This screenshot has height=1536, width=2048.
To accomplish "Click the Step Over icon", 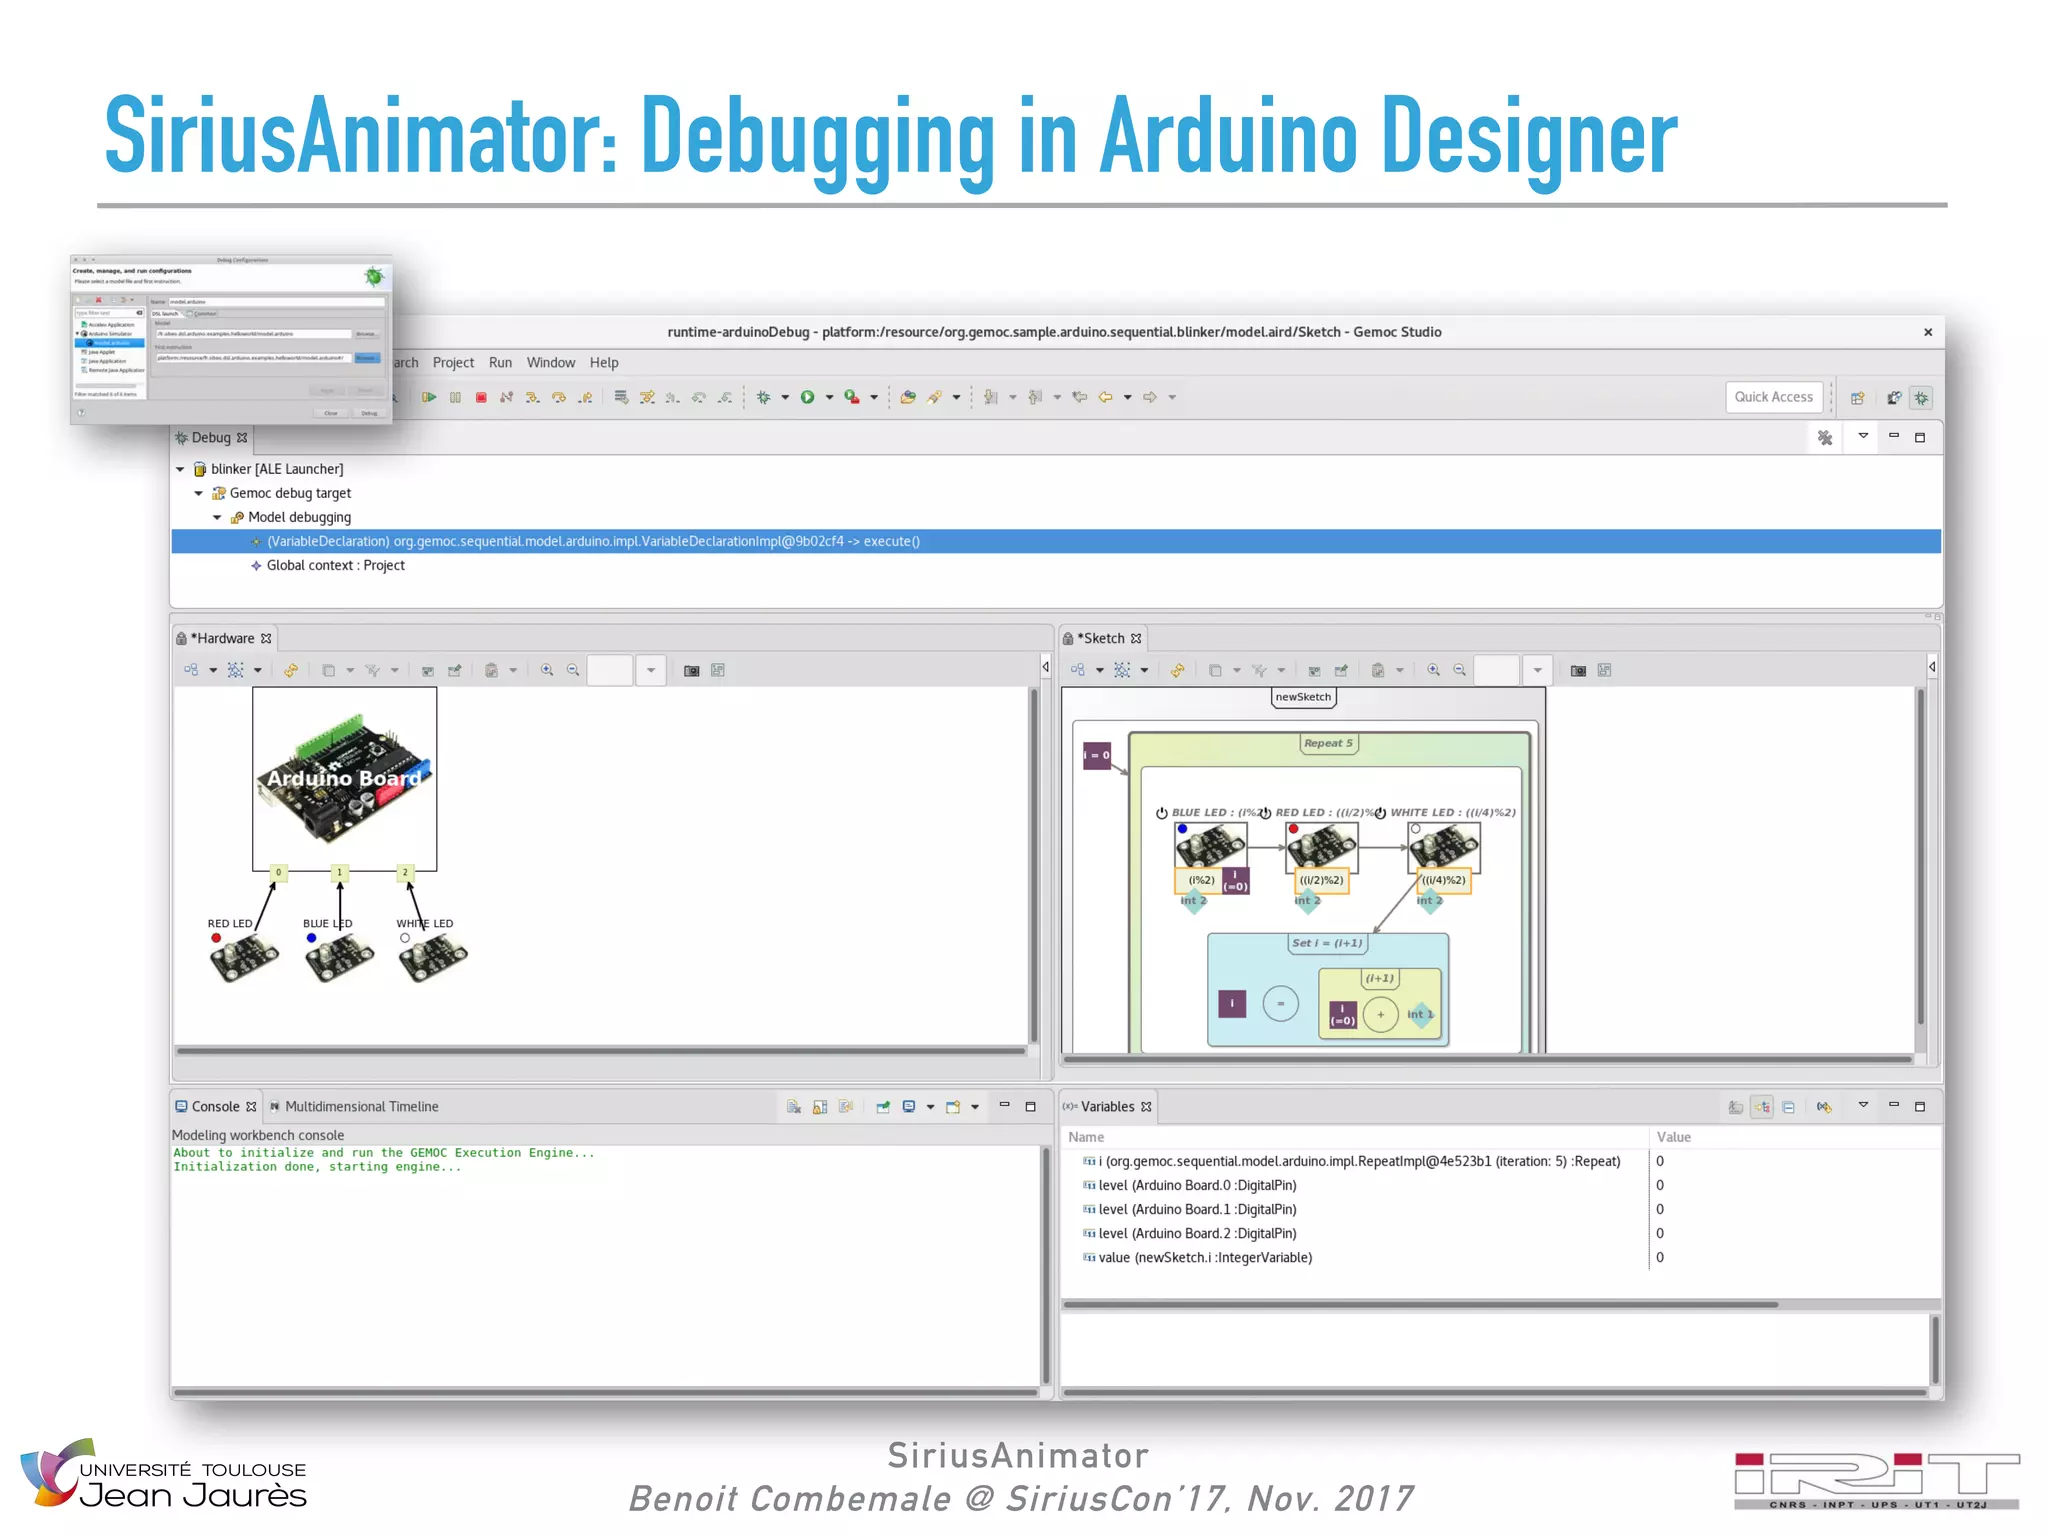I will [x=559, y=397].
